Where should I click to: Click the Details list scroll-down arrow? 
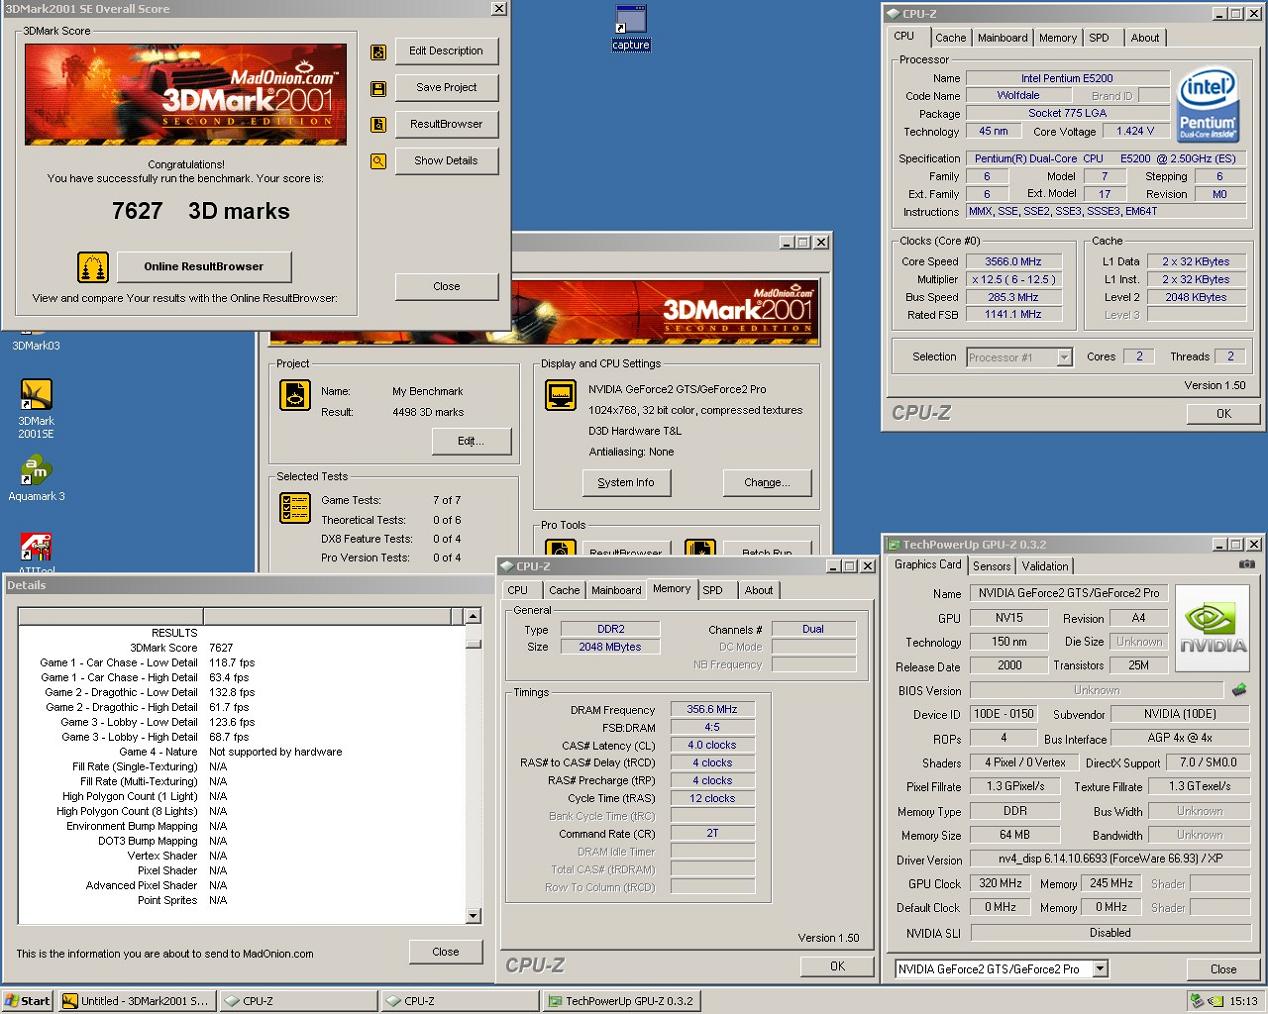coord(473,915)
